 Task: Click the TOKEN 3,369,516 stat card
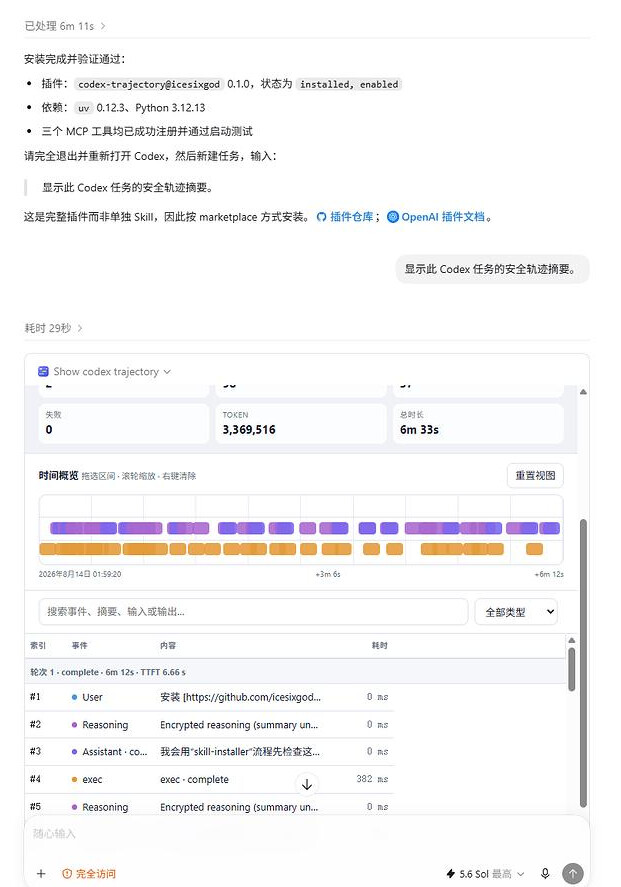301,423
